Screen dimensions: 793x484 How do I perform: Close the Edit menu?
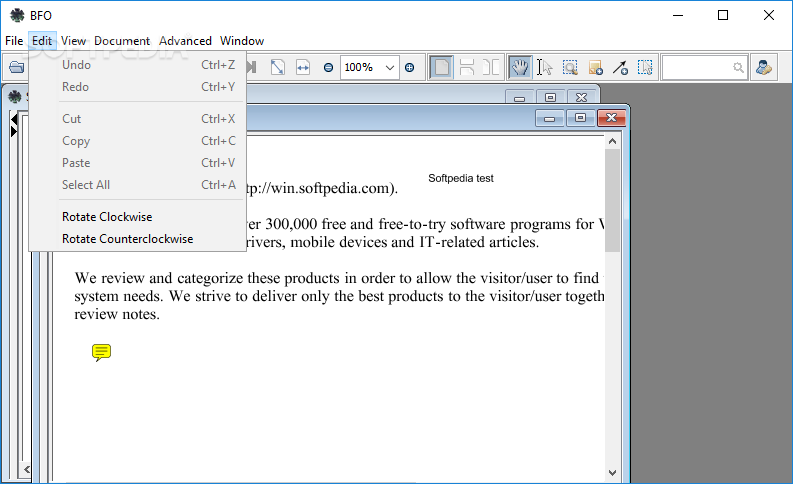42,41
